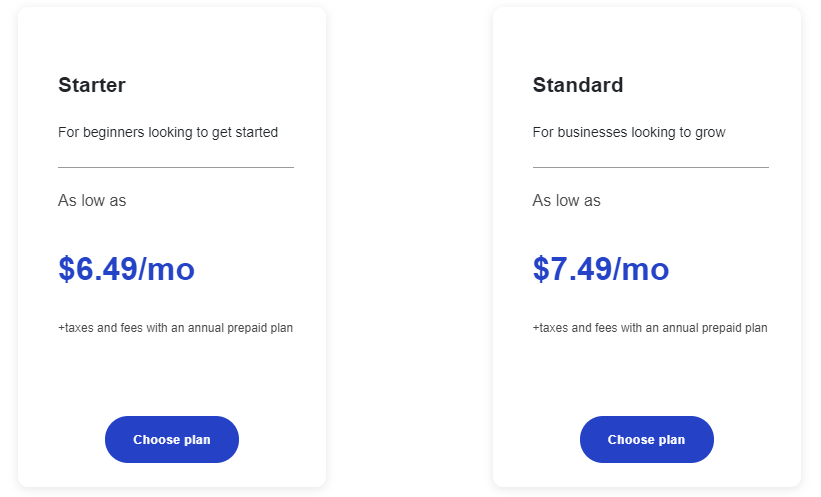Select the Standard plan heading

coord(578,85)
